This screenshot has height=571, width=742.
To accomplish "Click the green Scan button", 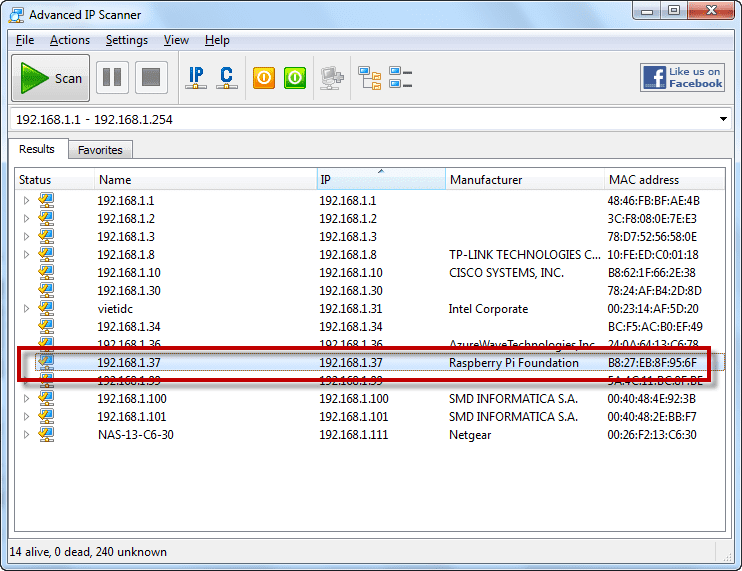I will [51, 78].
